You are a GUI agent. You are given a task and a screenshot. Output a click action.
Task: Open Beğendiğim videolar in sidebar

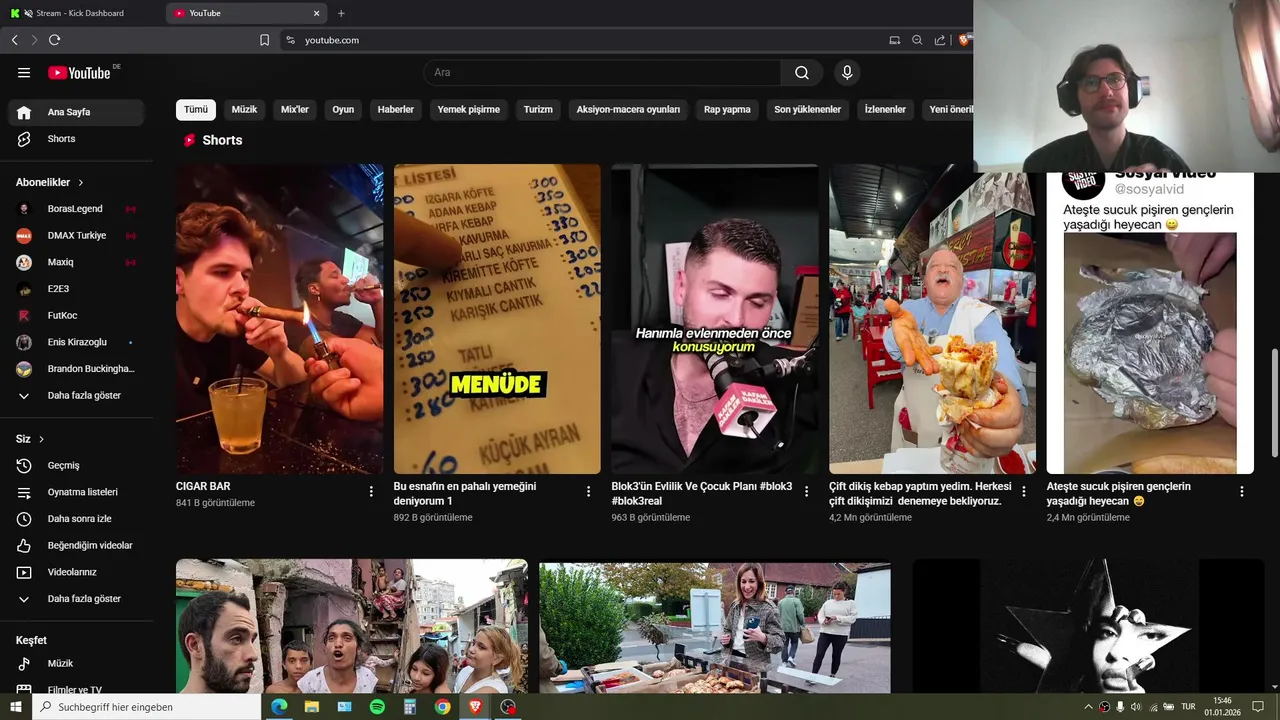click(76, 546)
